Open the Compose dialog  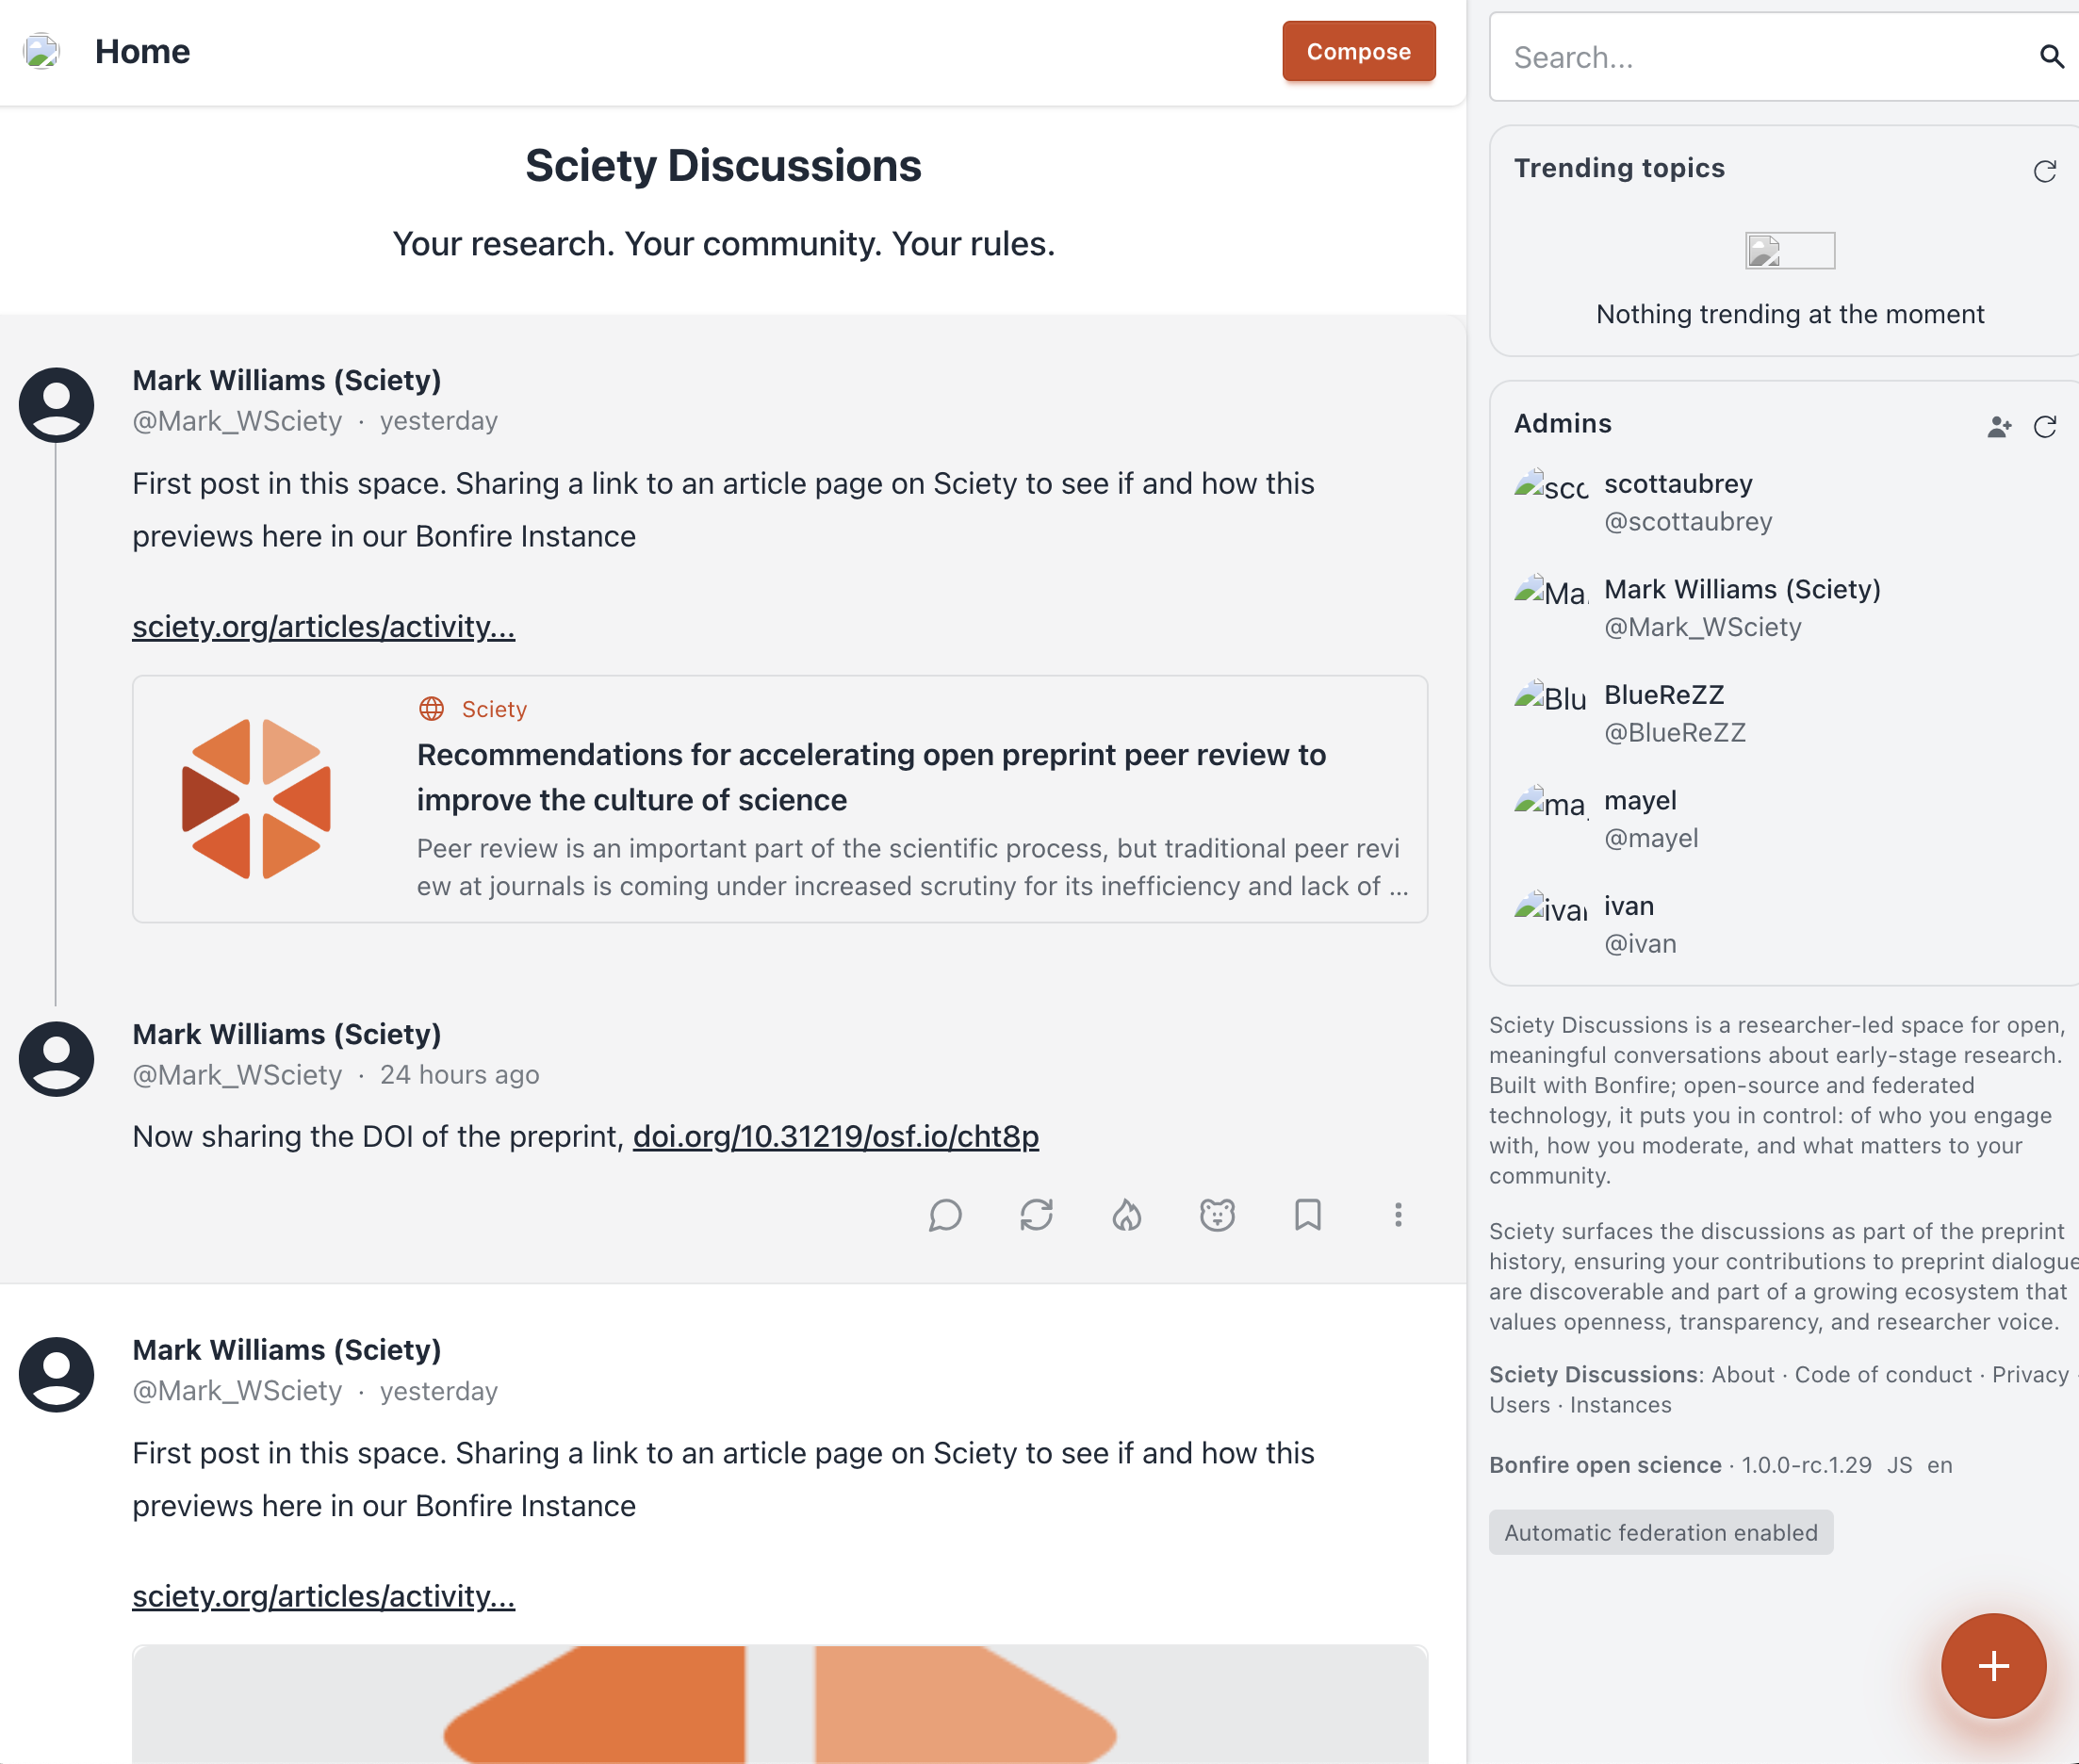(1358, 51)
